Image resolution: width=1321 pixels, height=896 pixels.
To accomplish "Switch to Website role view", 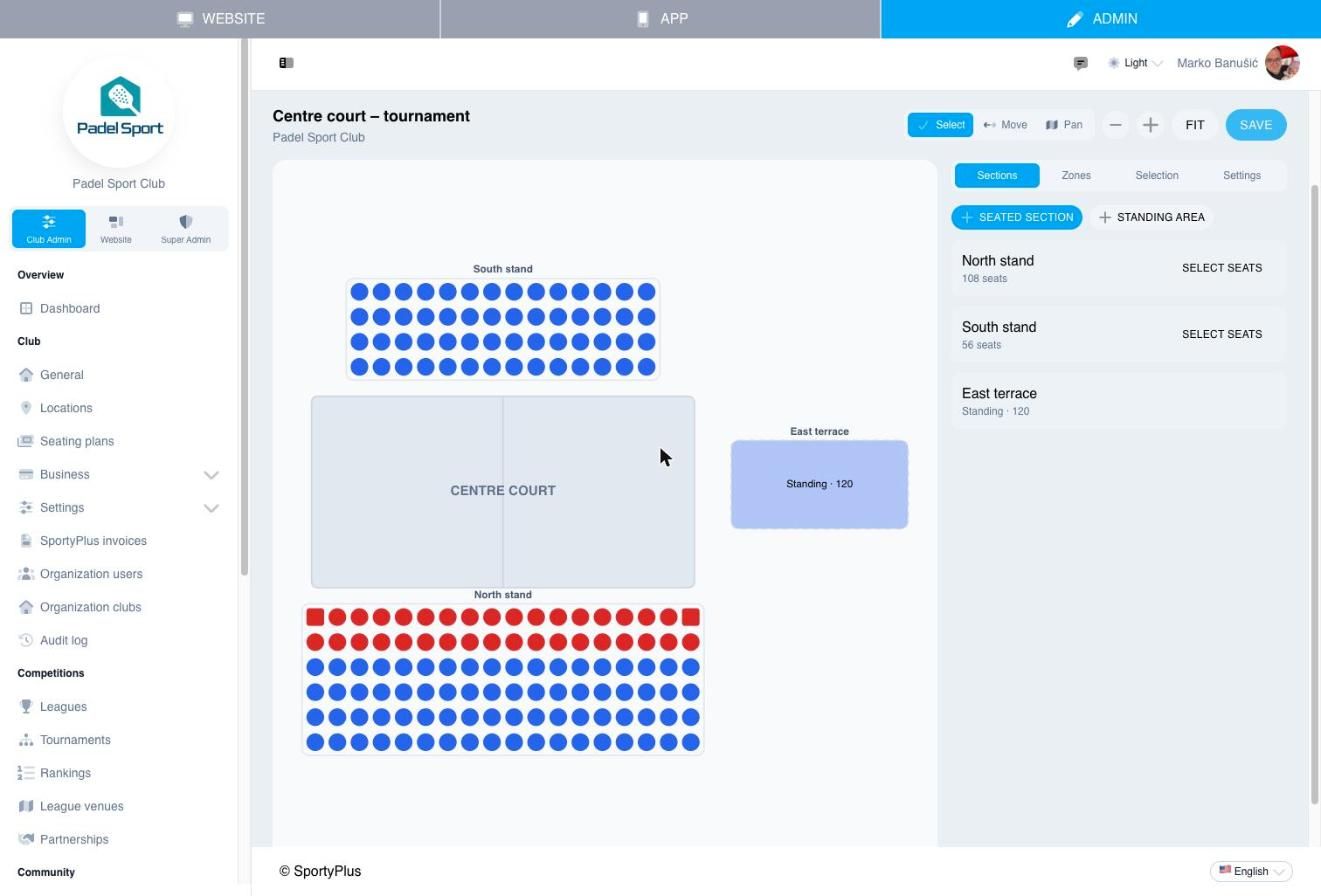I will coord(116,229).
